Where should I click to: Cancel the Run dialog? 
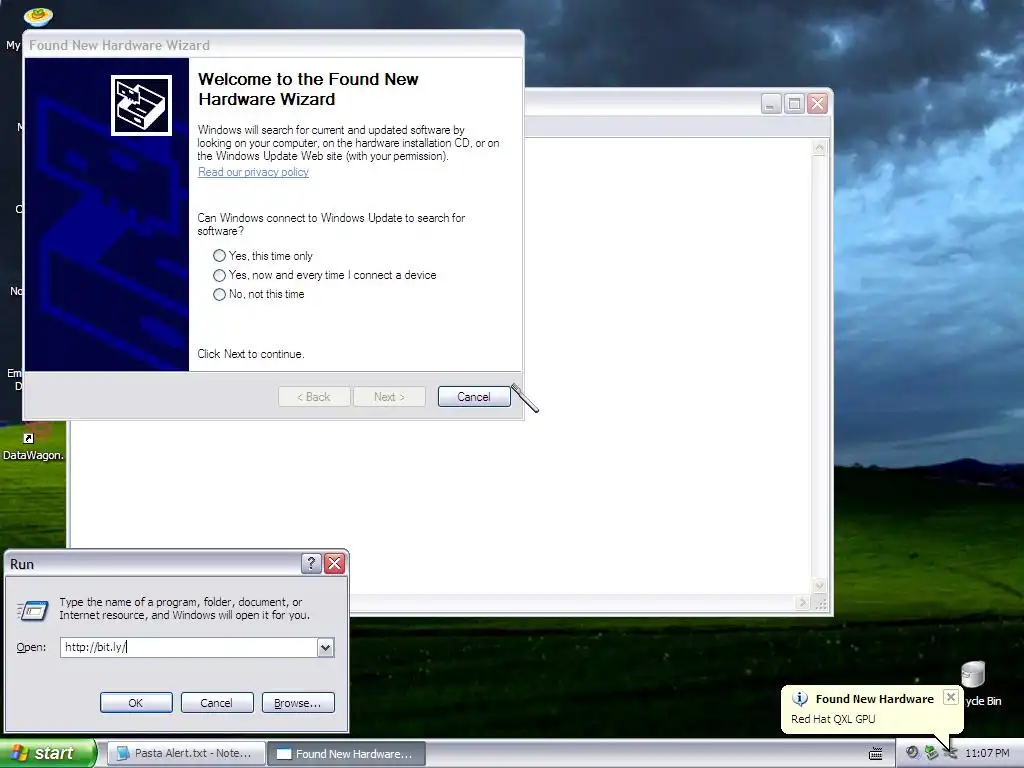click(217, 703)
